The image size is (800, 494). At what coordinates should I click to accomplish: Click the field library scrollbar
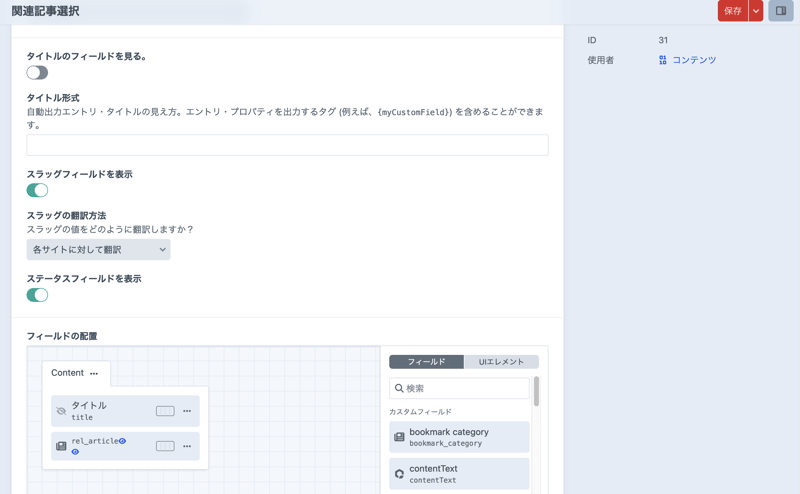point(536,392)
